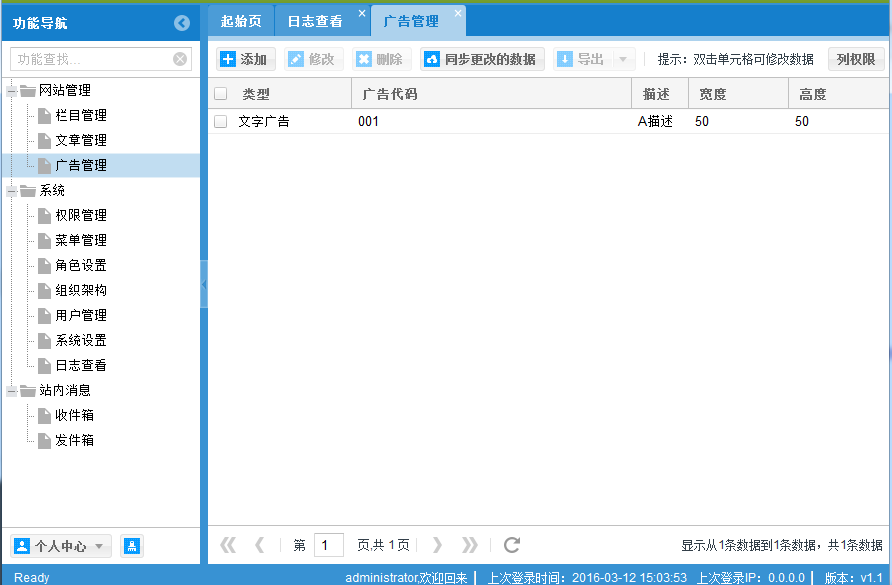
Task: Click the middle splitter handle between panels
Action: [204, 285]
